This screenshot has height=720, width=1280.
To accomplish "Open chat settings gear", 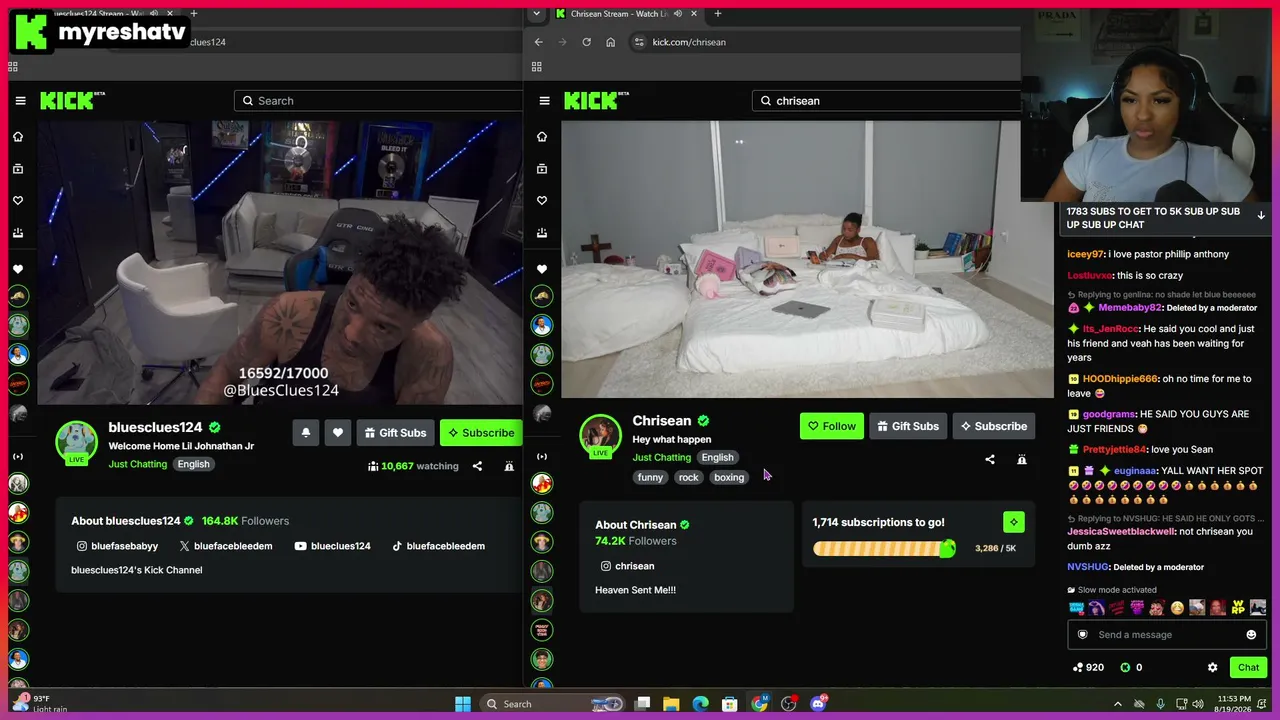I will click(1213, 667).
